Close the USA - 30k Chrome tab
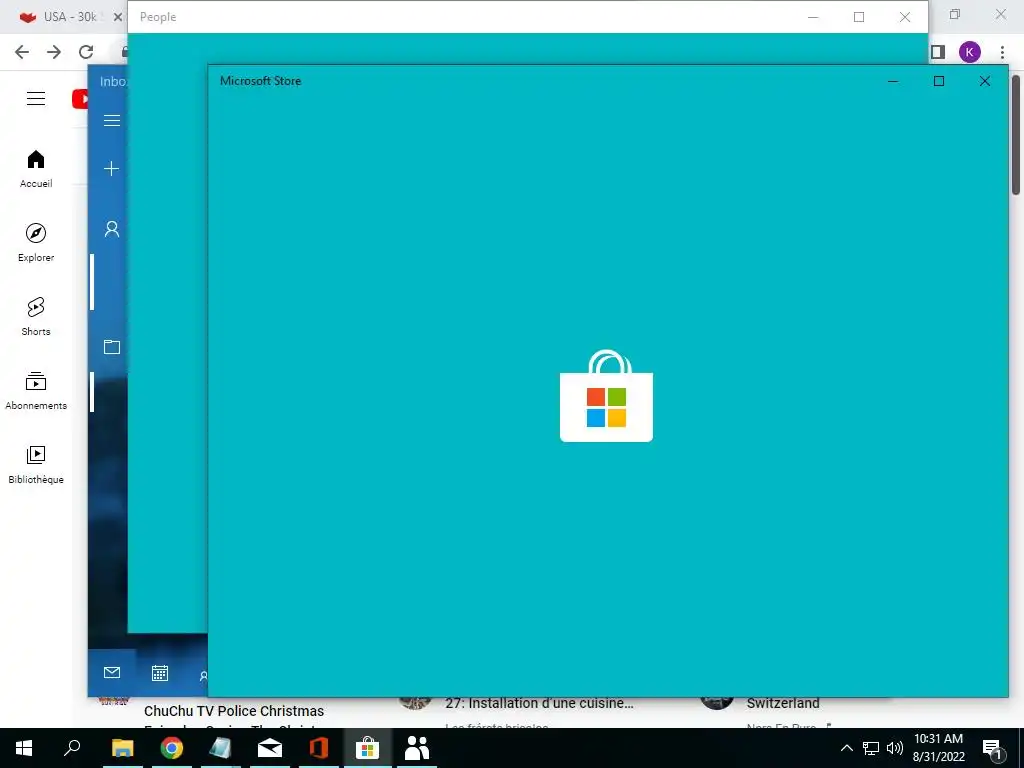The height and width of the screenshot is (768, 1024). [118, 17]
